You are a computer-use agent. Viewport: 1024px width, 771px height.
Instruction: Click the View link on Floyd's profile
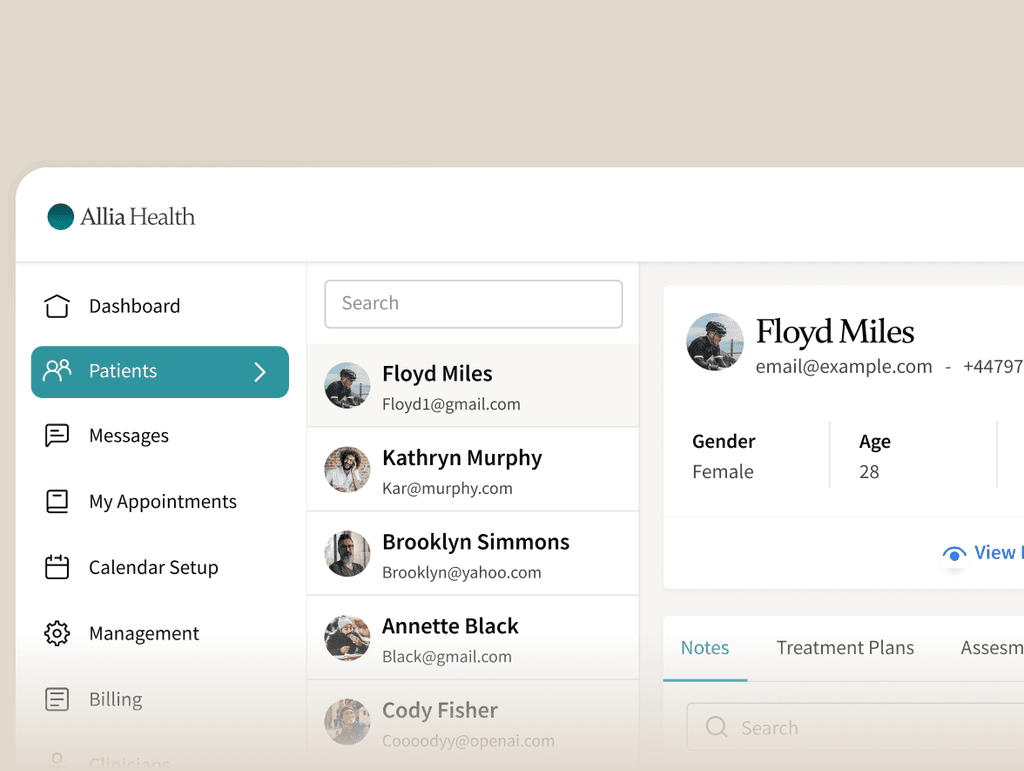(996, 552)
